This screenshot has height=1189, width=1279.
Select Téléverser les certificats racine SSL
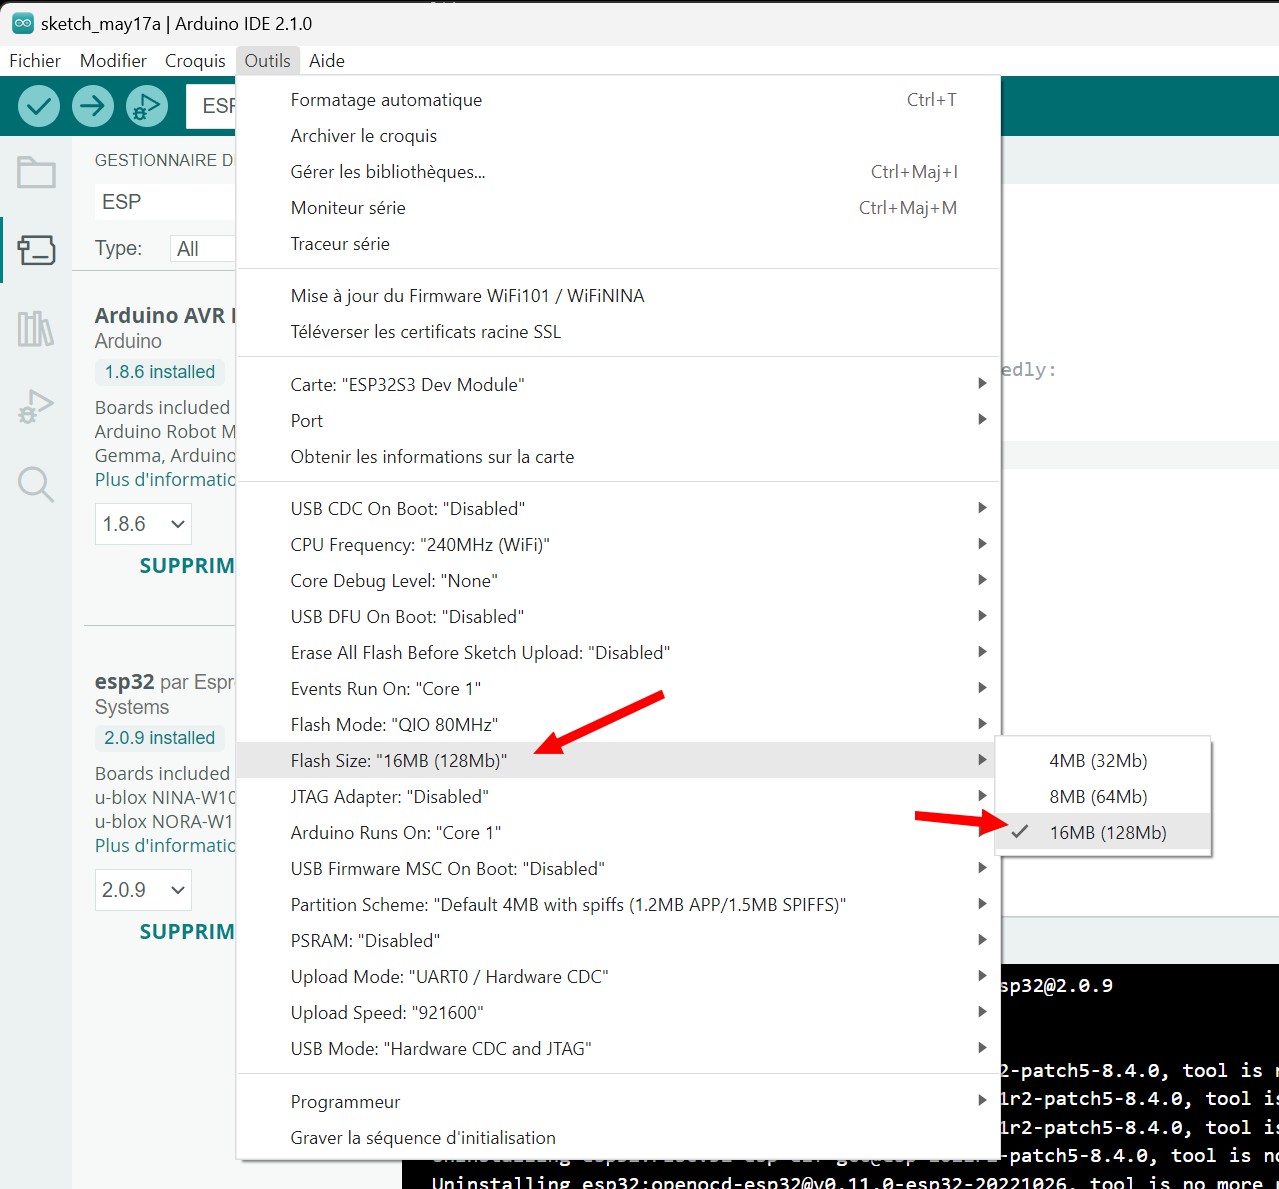point(618,332)
